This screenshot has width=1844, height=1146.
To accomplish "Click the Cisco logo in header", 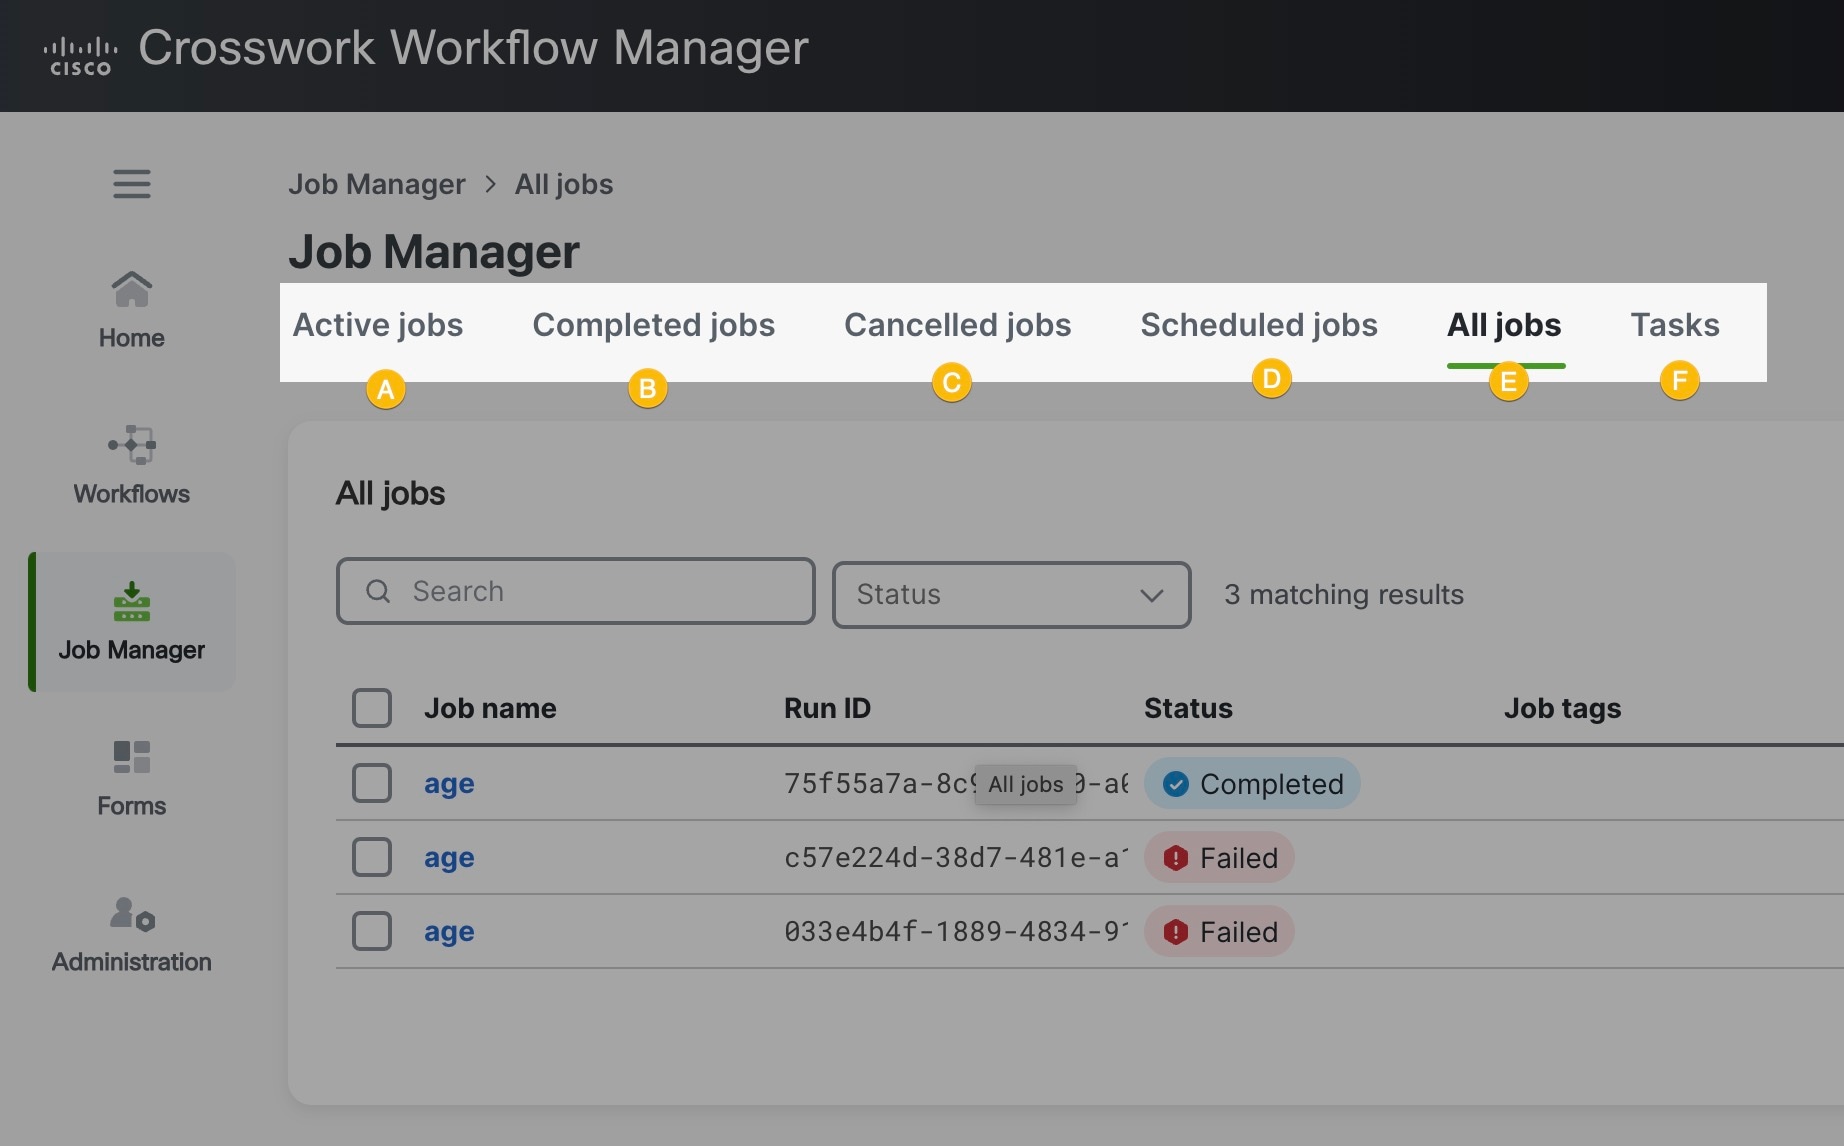I will point(80,52).
